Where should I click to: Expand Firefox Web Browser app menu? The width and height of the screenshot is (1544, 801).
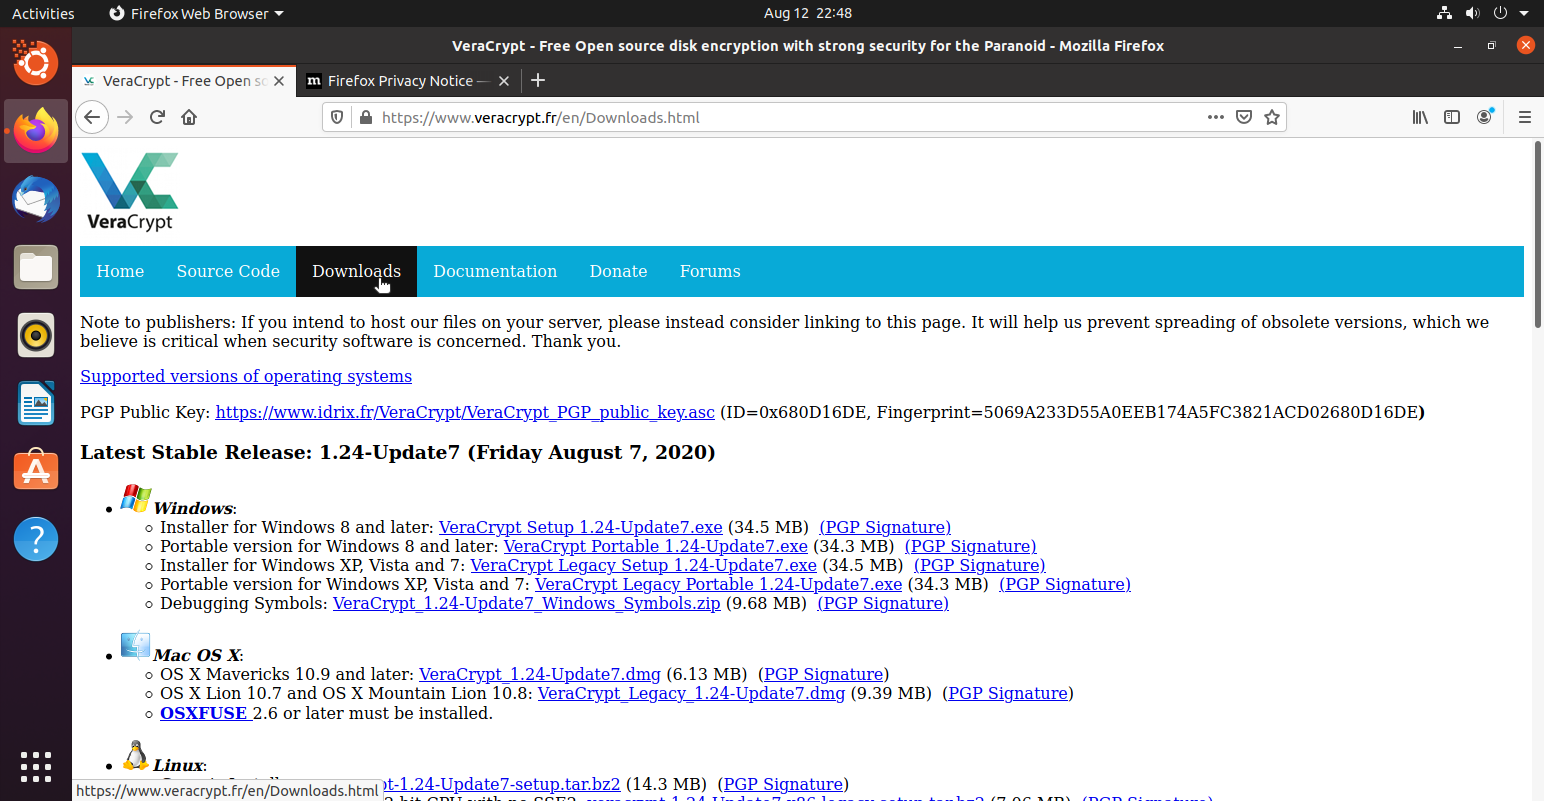[196, 13]
